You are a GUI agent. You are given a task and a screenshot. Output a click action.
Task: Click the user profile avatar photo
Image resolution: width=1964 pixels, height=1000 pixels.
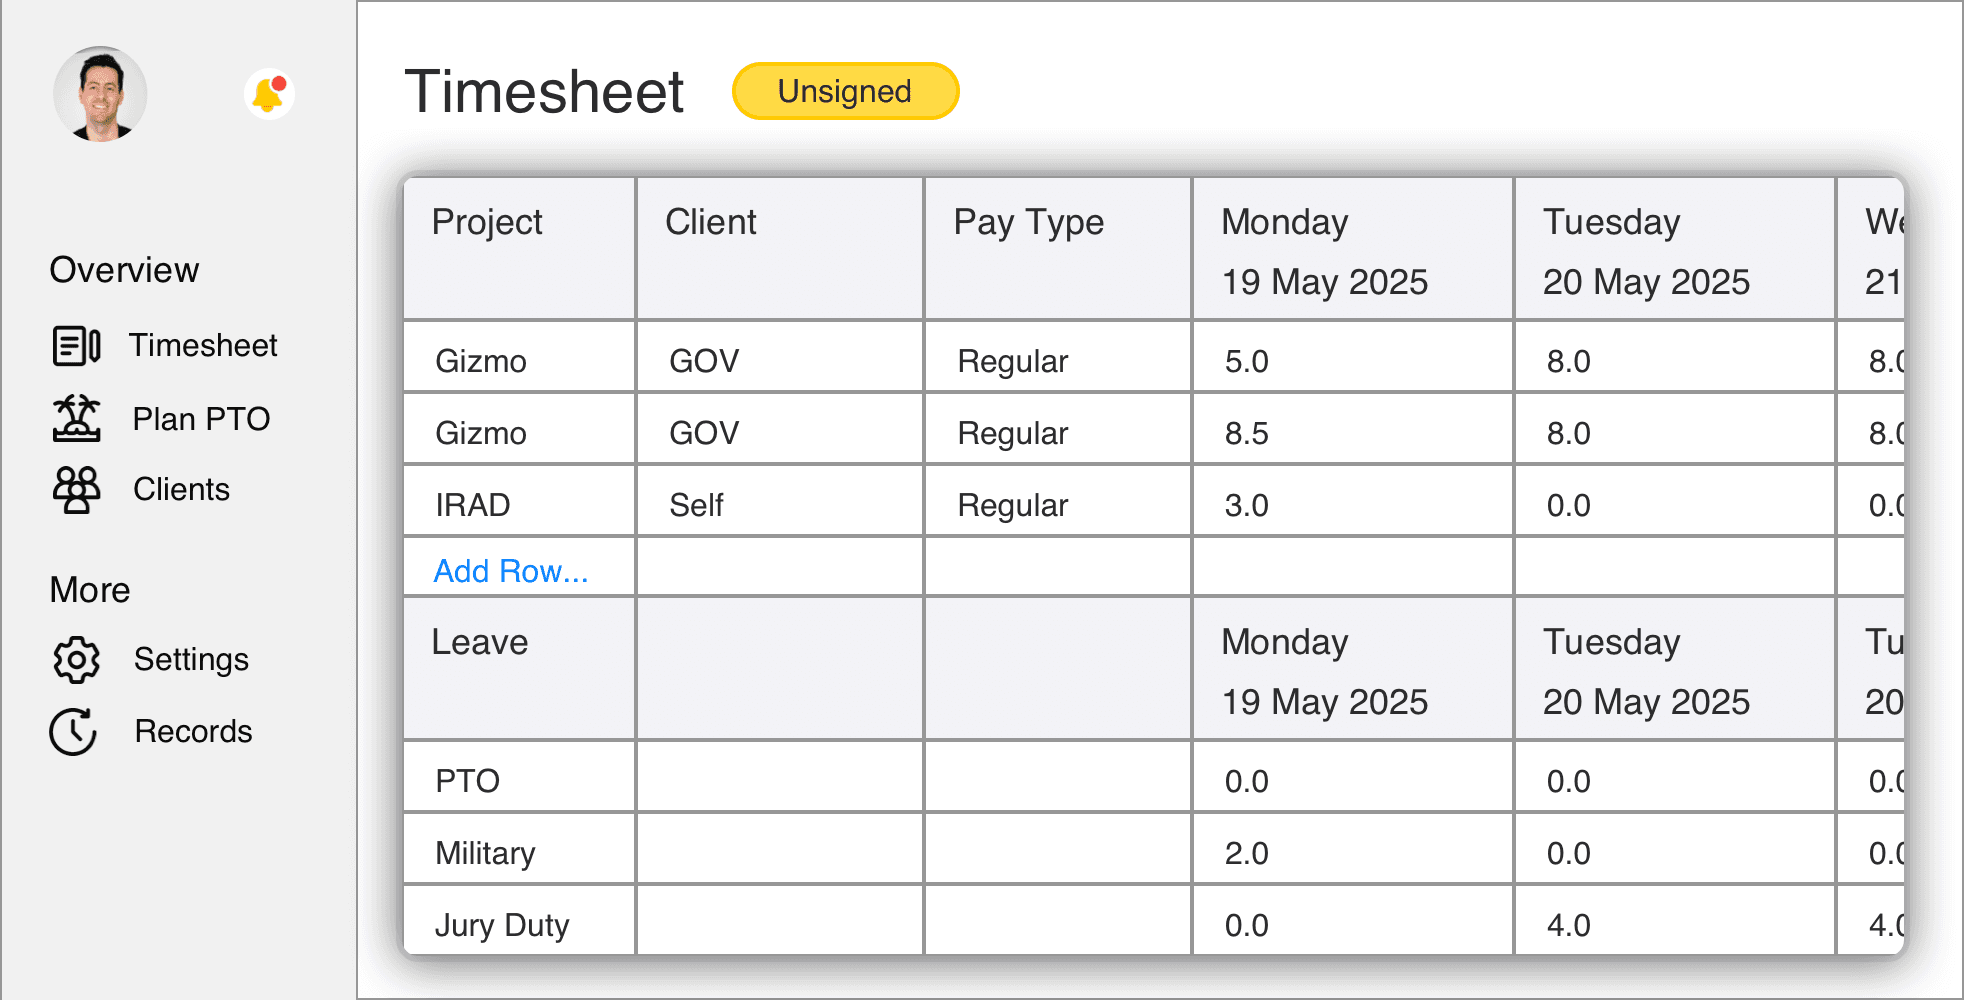(100, 94)
